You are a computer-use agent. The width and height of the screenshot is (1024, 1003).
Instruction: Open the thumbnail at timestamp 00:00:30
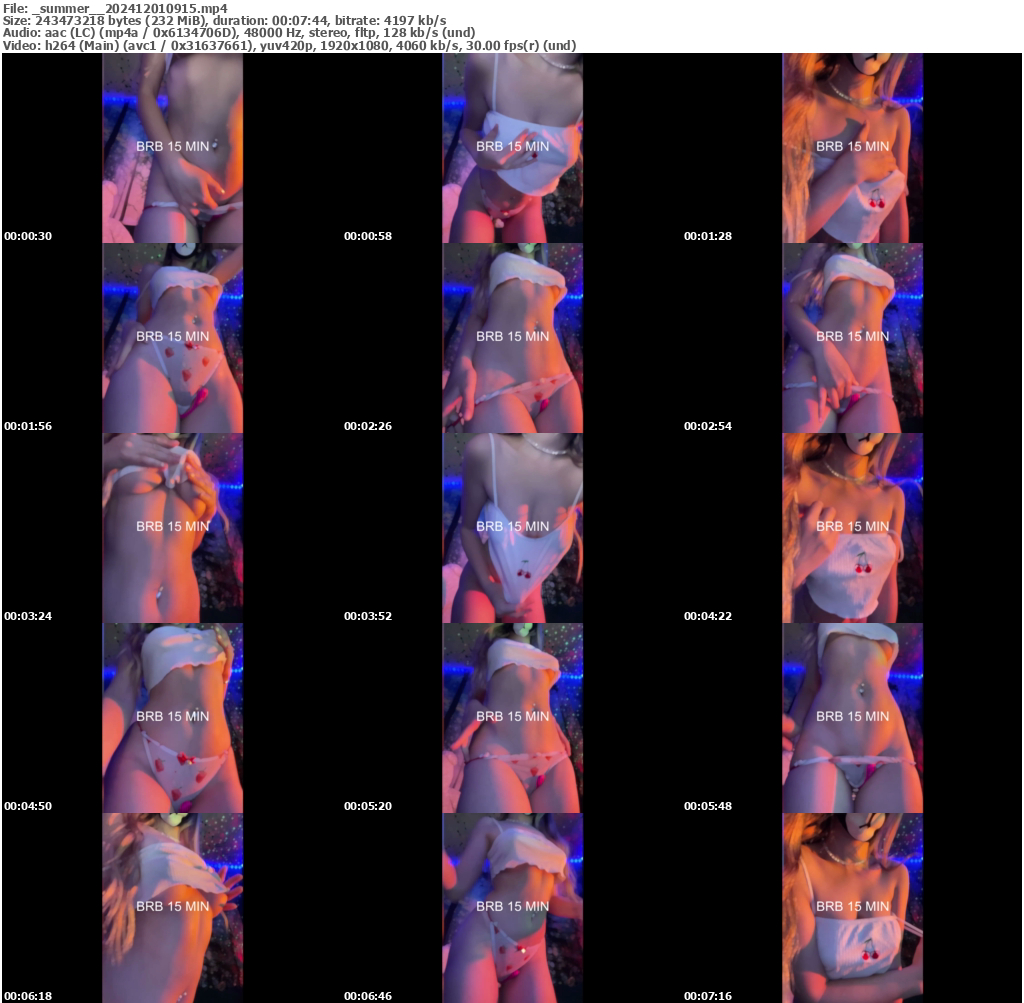(x=171, y=148)
